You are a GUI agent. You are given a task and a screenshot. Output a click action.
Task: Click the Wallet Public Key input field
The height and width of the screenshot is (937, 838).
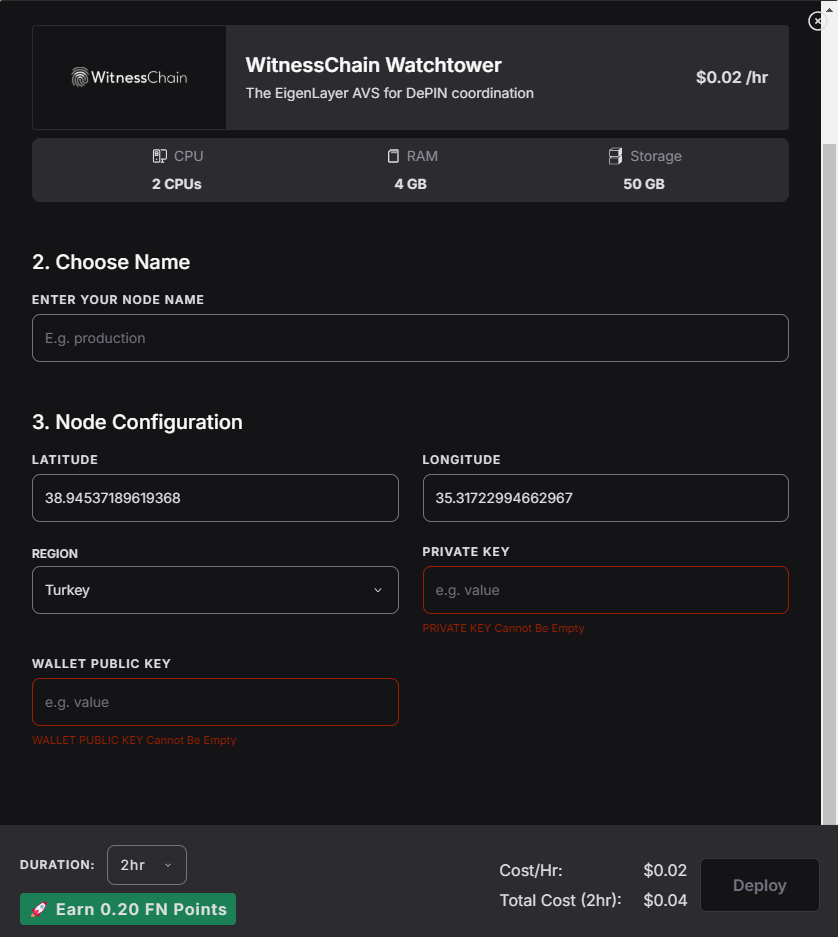pos(215,702)
